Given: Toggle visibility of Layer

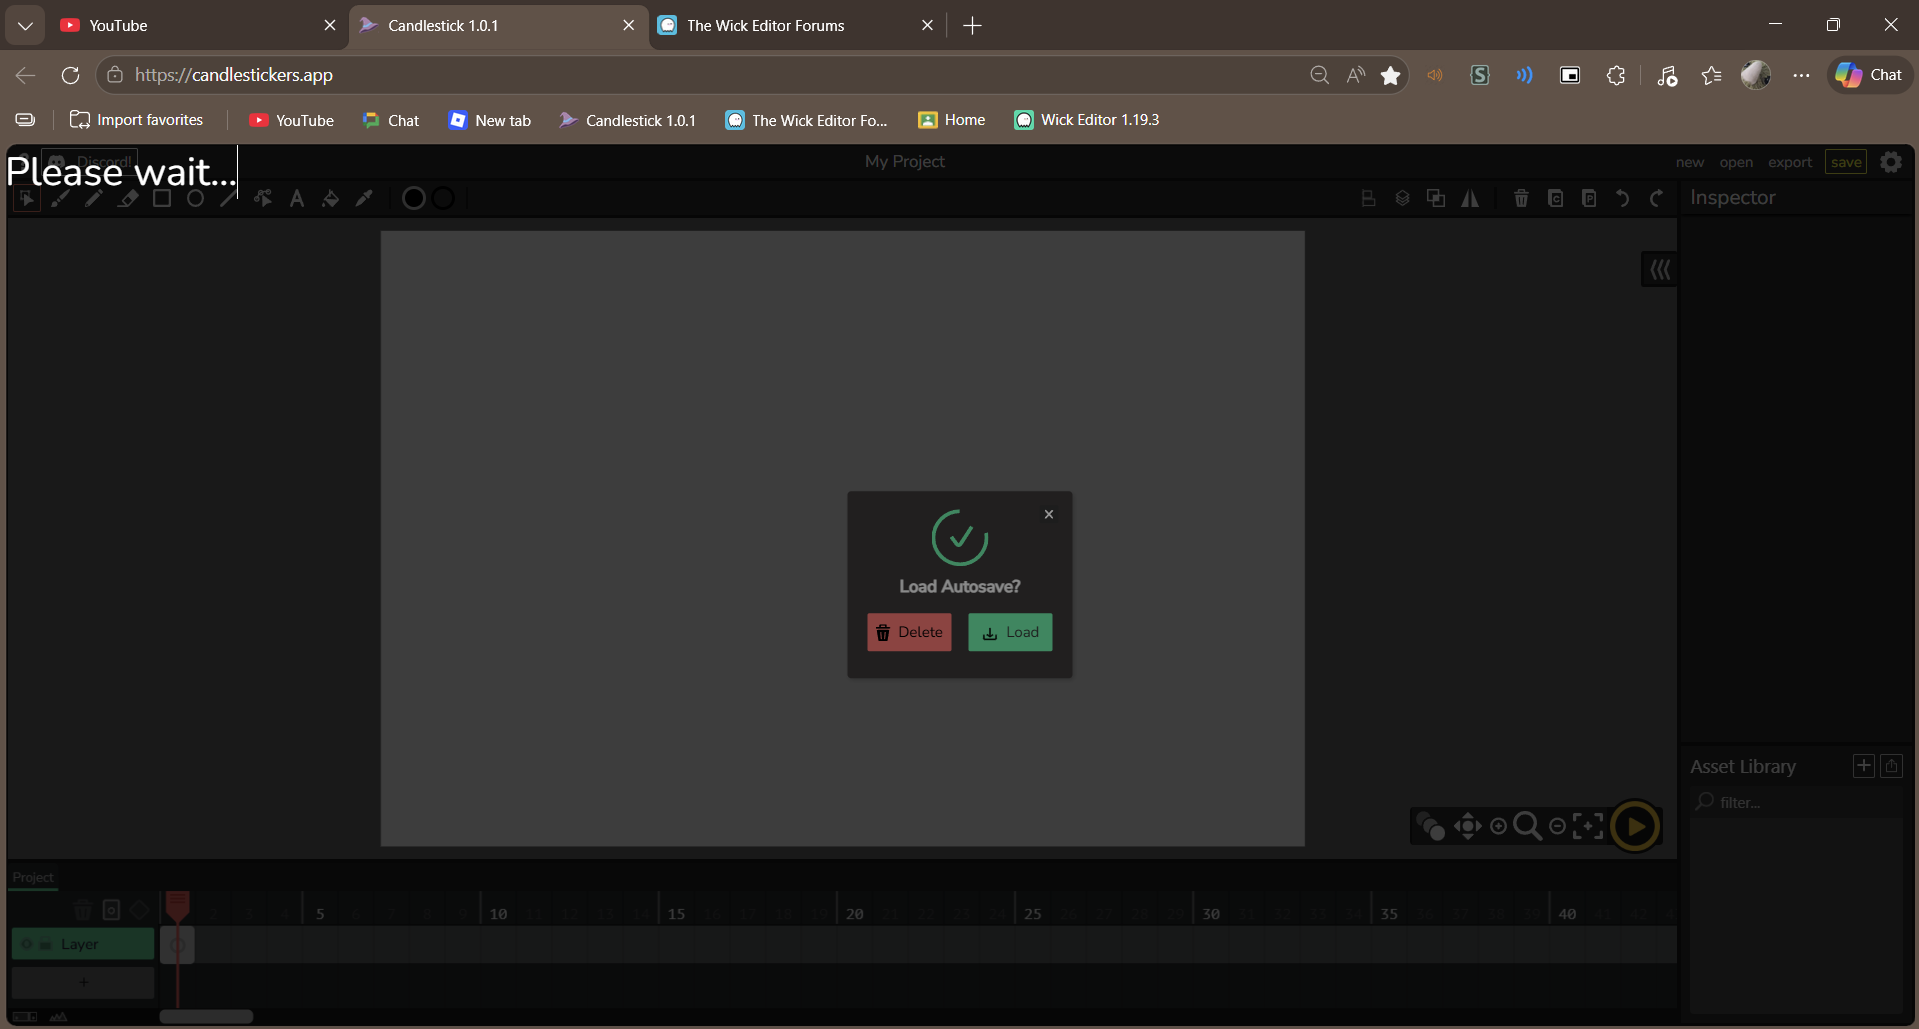Looking at the screenshot, I should pyautogui.click(x=27, y=944).
